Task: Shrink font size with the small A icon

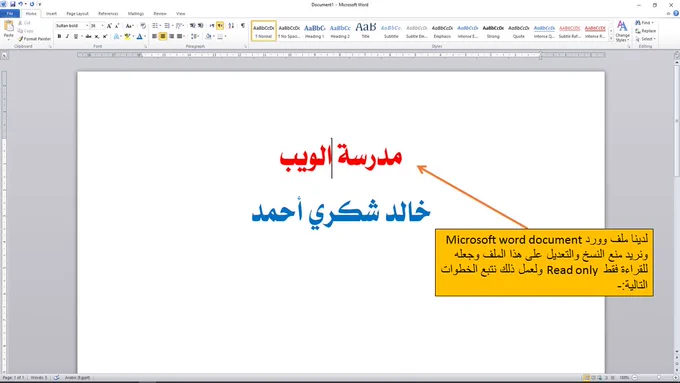Action: pos(117,26)
